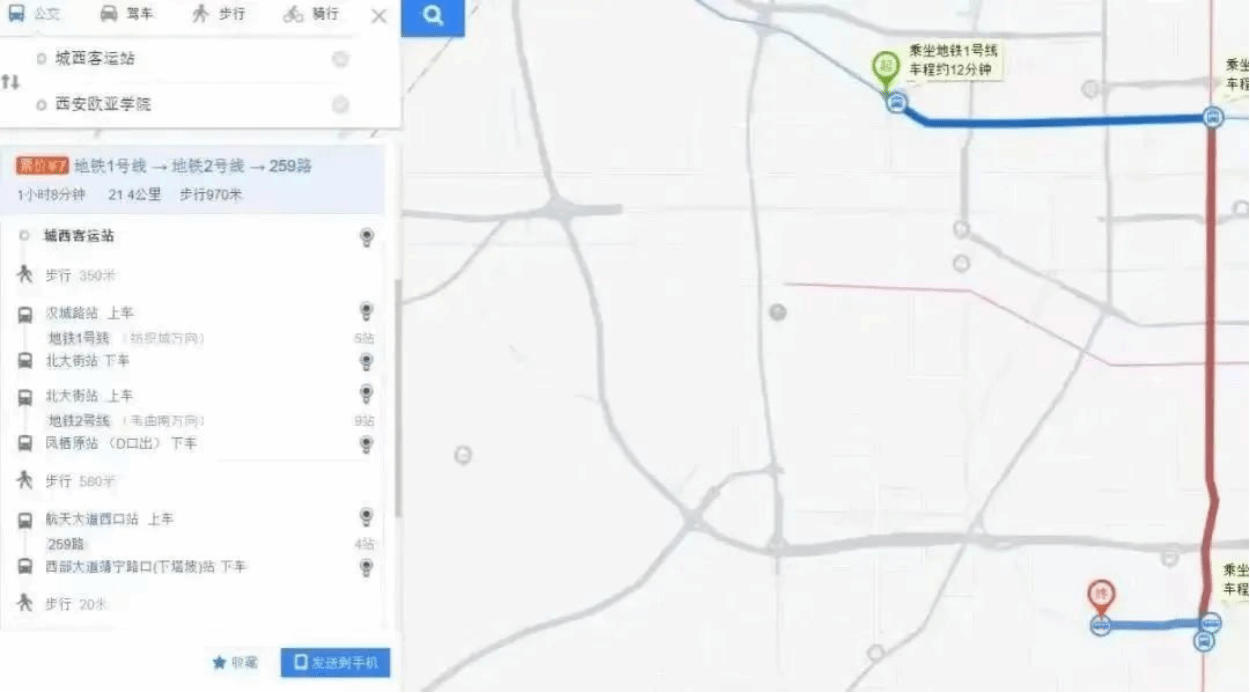Viewport: 1250px width, 693px height.
Task: Clear the 城西客运站 origin field
Action: point(340,59)
